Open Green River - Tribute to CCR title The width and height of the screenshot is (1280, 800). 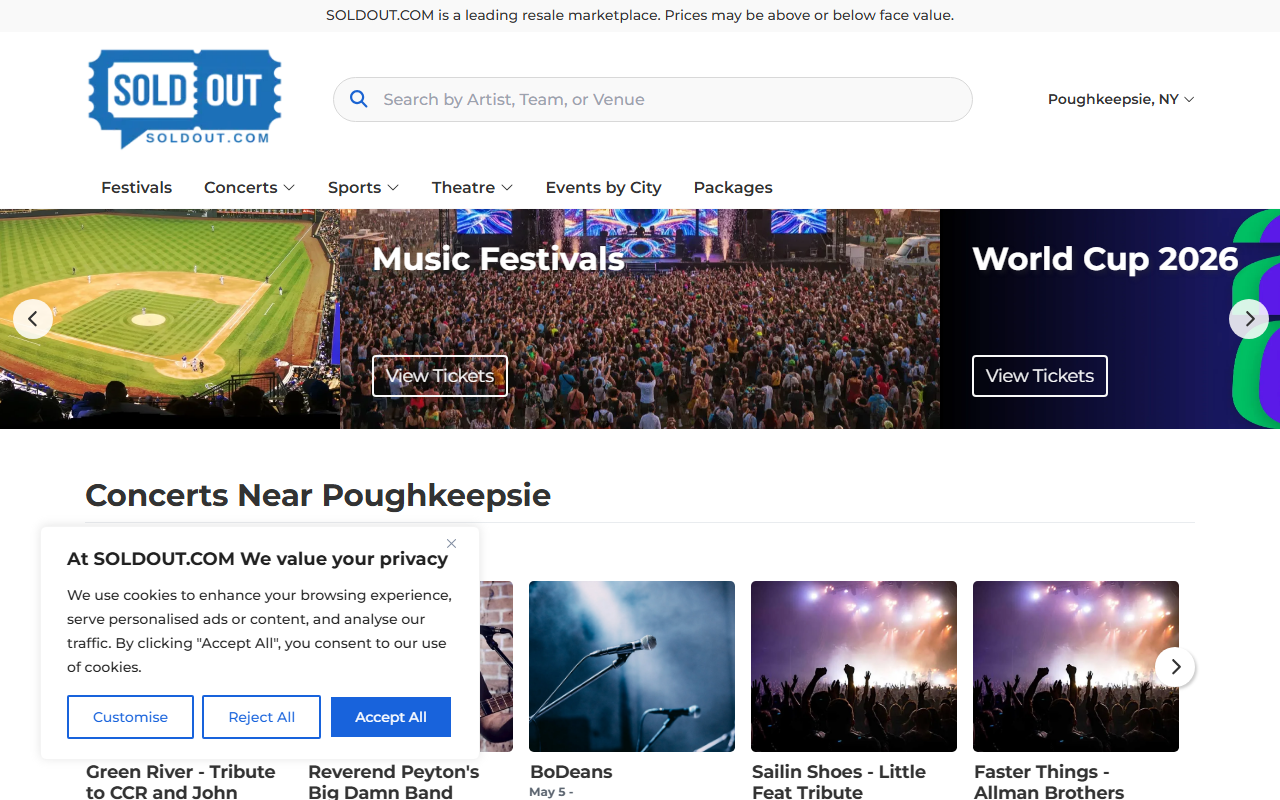(x=181, y=781)
